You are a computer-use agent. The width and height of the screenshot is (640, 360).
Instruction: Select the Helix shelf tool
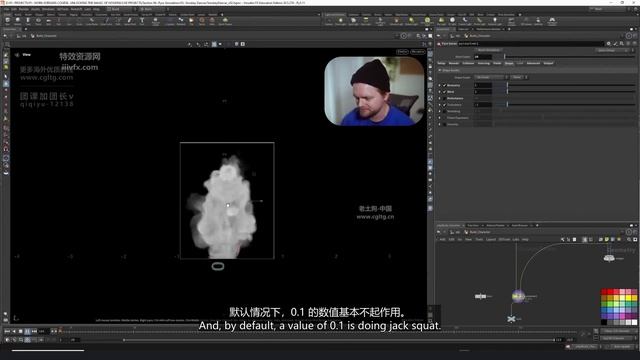point(212,20)
